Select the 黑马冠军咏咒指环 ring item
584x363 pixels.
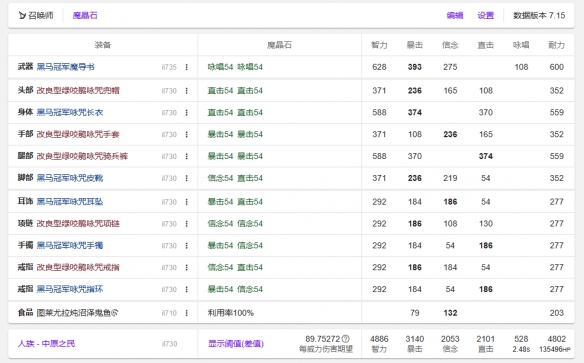pyautogui.click(x=70, y=289)
